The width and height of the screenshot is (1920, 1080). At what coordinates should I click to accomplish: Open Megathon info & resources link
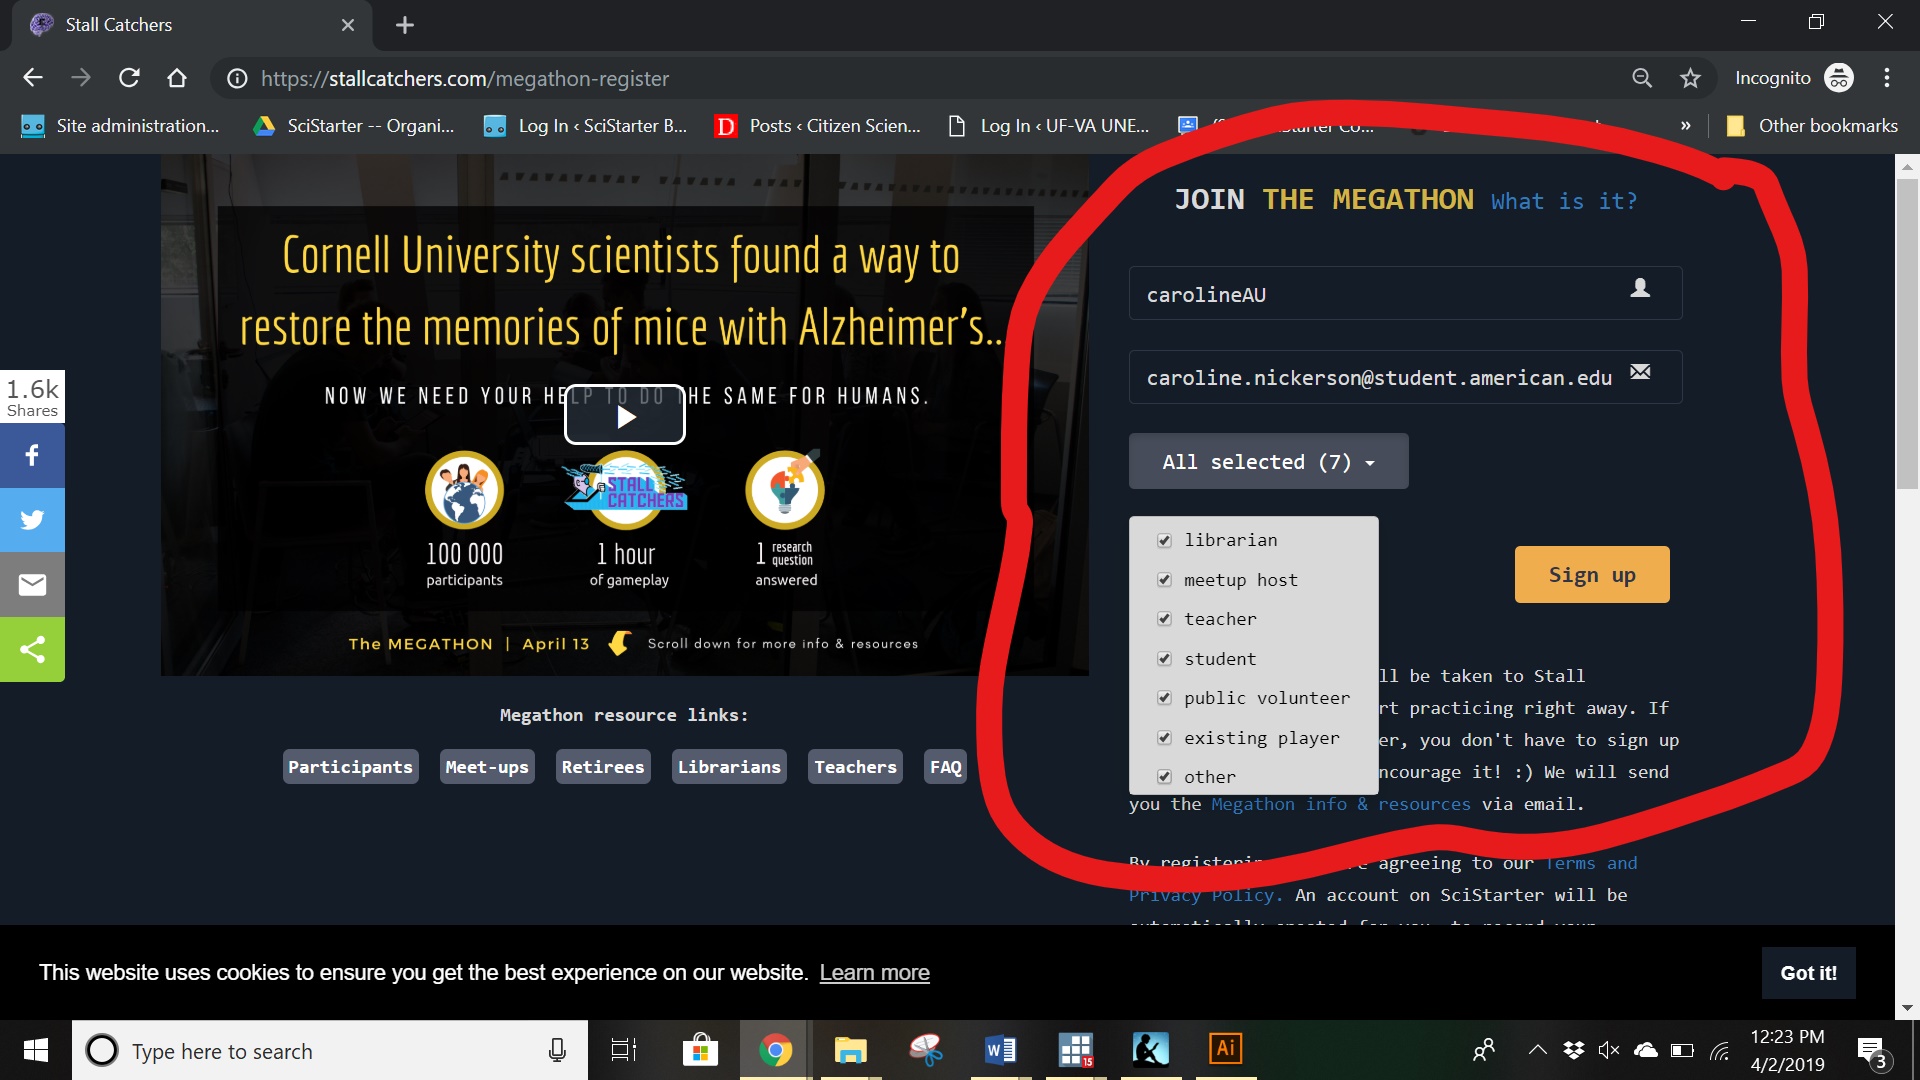1341,804
